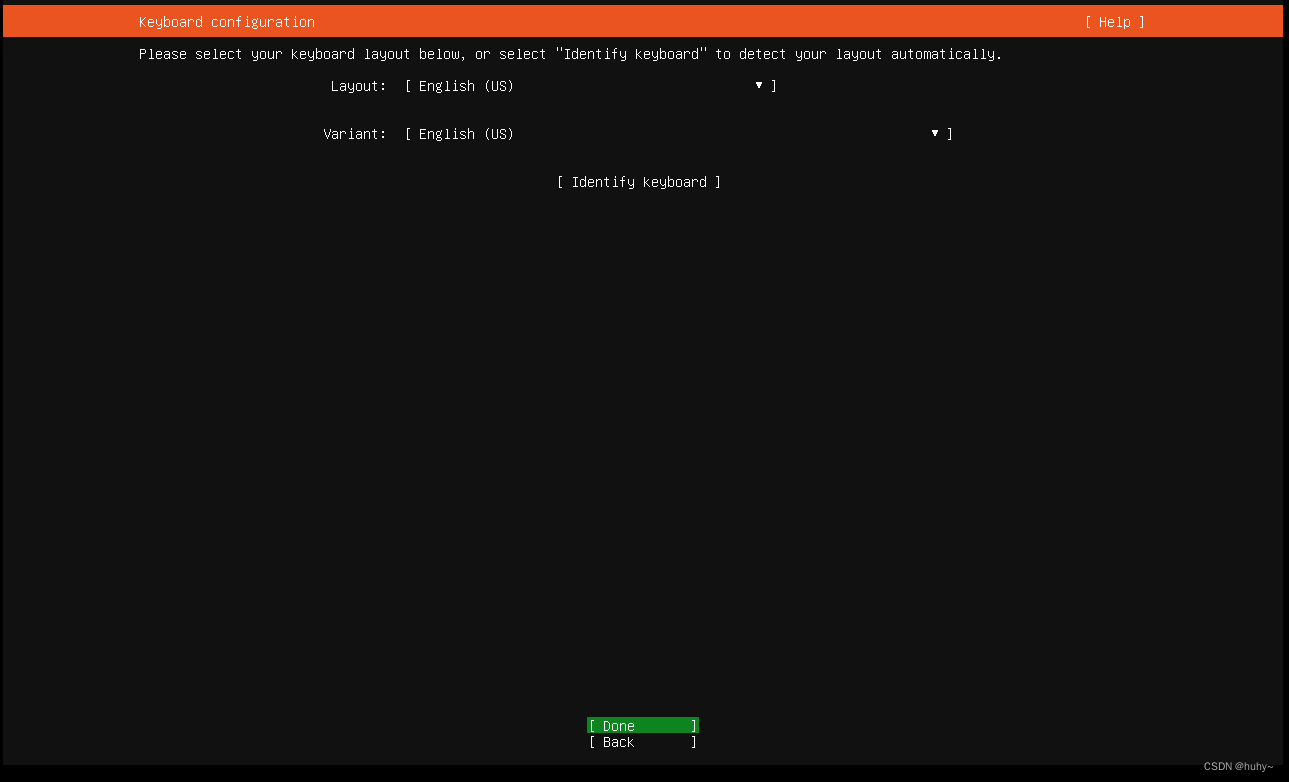Click the "Keyboard configuration" title text
1289x782 pixels.
click(x=227, y=22)
